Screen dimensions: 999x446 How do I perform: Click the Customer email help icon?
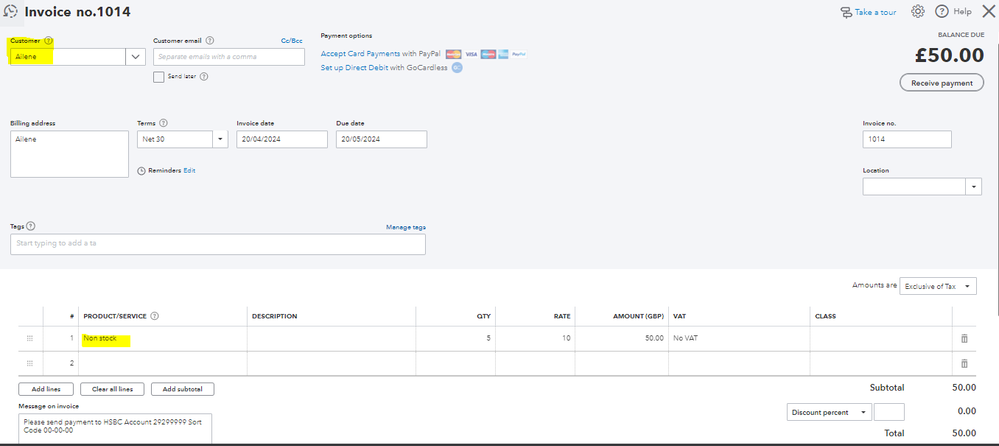pos(210,40)
